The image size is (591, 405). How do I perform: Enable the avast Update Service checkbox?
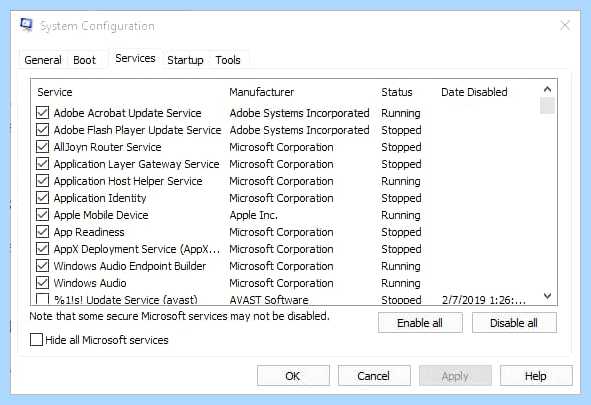pyautogui.click(x=42, y=299)
